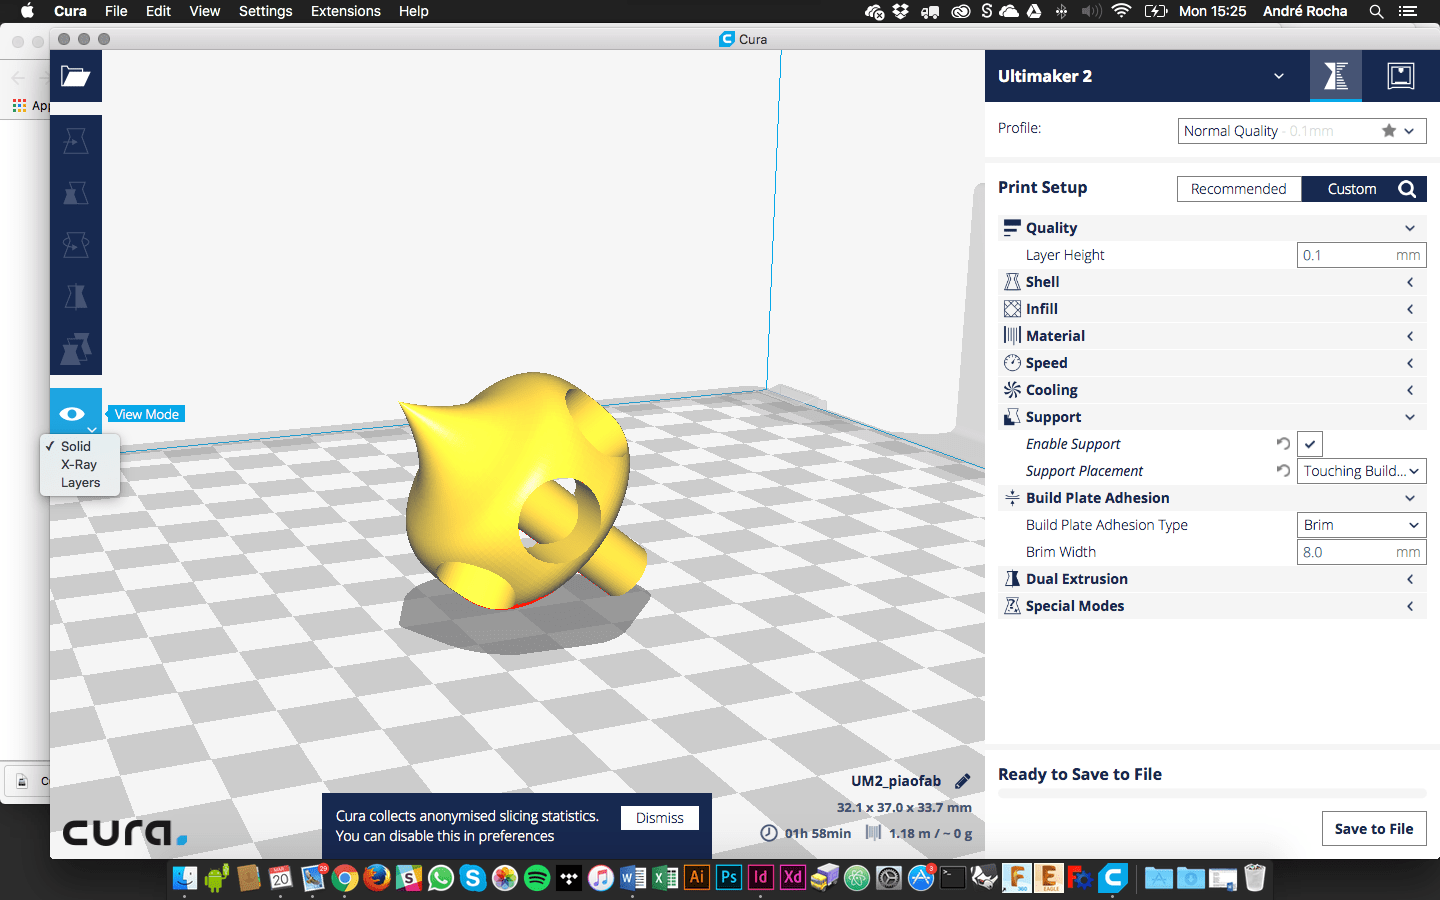Toggle the Enable Support checkbox
The height and width of the screenshot is (900, 1440).
(1310, 443)
